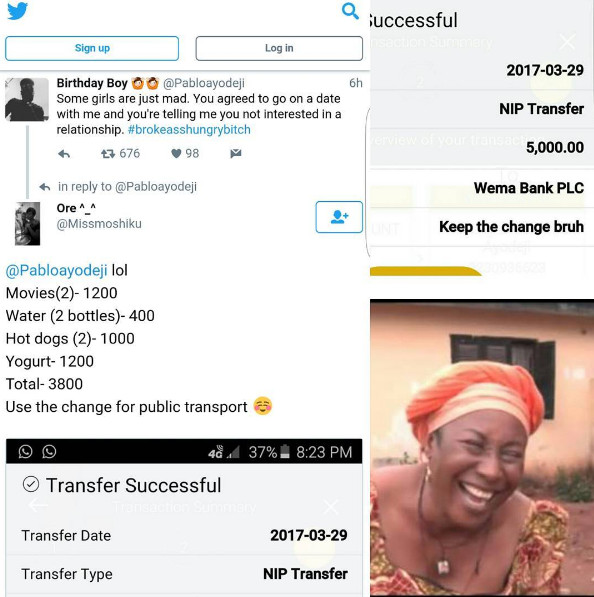This screenshot has height=597, width=594.
Task: Open the laughing woman photo
Action: (x=482, y=448)
